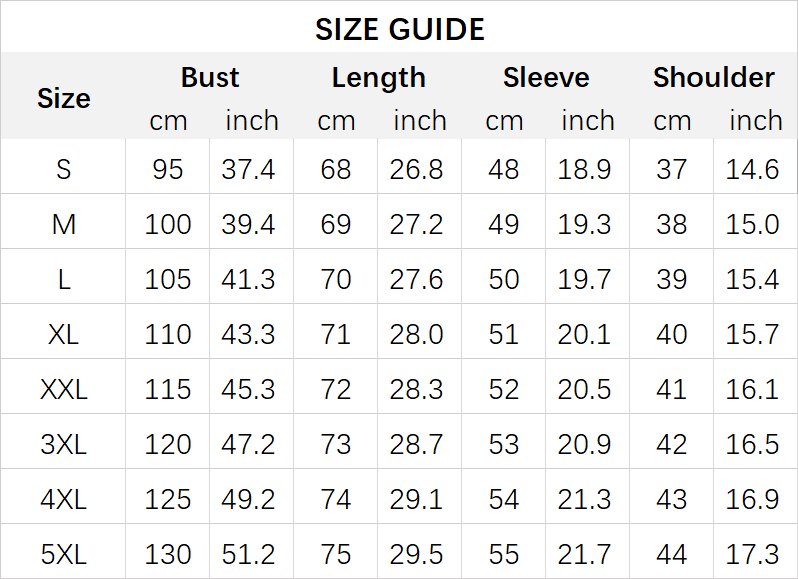Select the Size column header
The image size is (798, 579).
click(63, 98)
